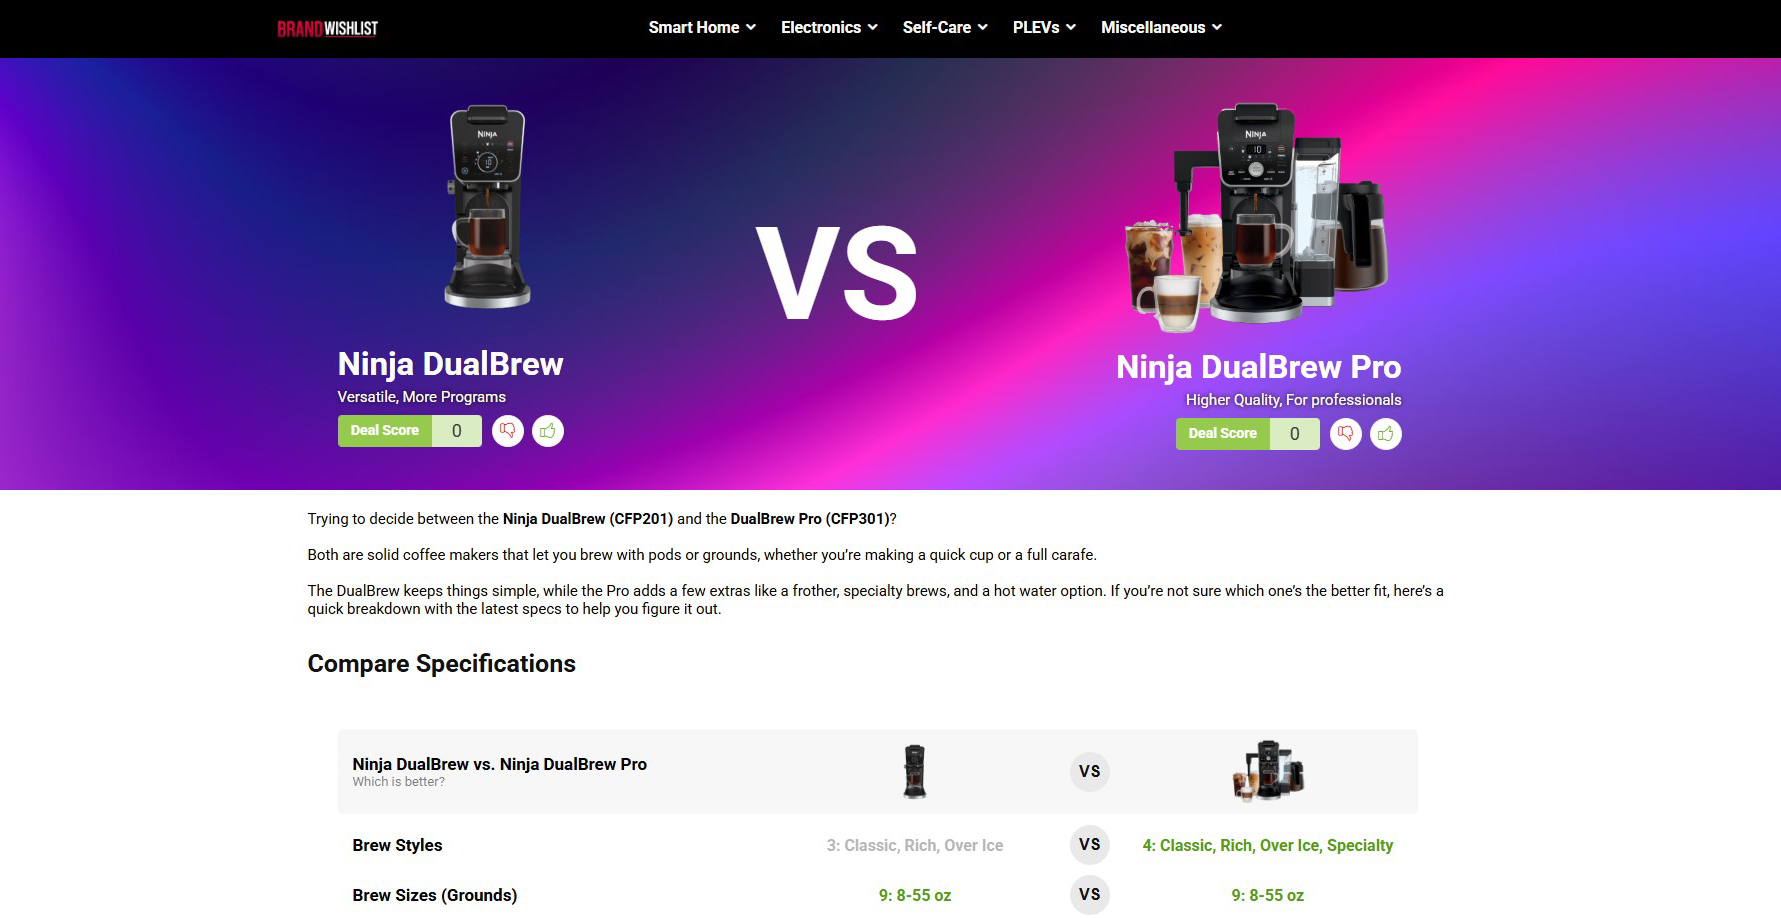Thumbs down the Ninja DualBrew

click(x=508, y=431)
